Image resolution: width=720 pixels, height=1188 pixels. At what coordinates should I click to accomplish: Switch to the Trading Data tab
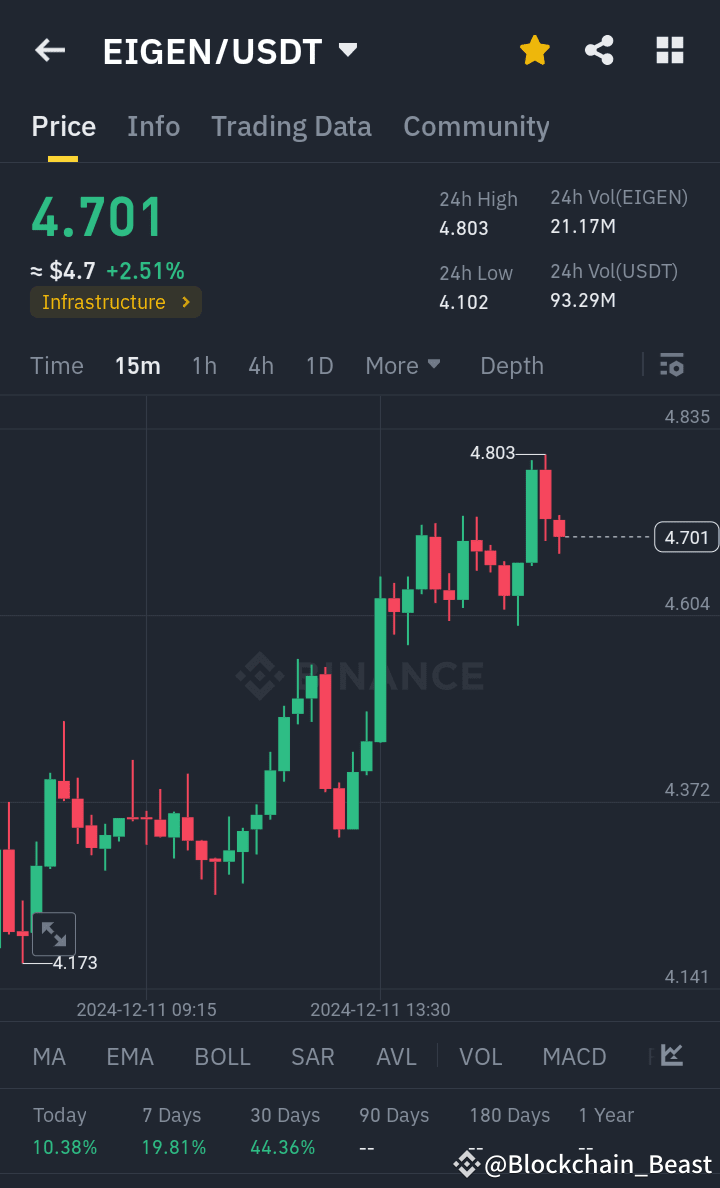(x=291, y=126)
